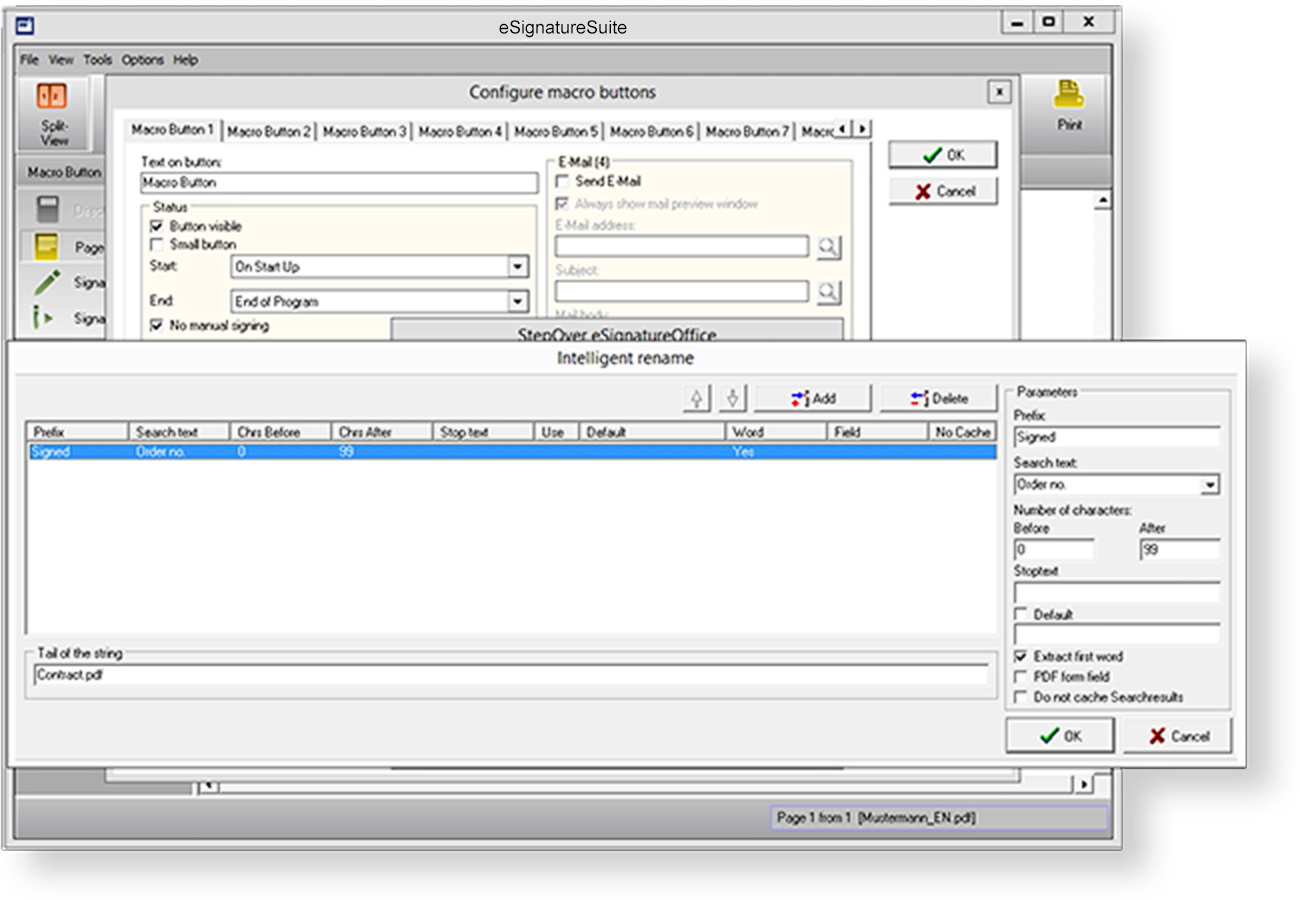
Task: Click the Before characters field
Action: coord(1054,549)
